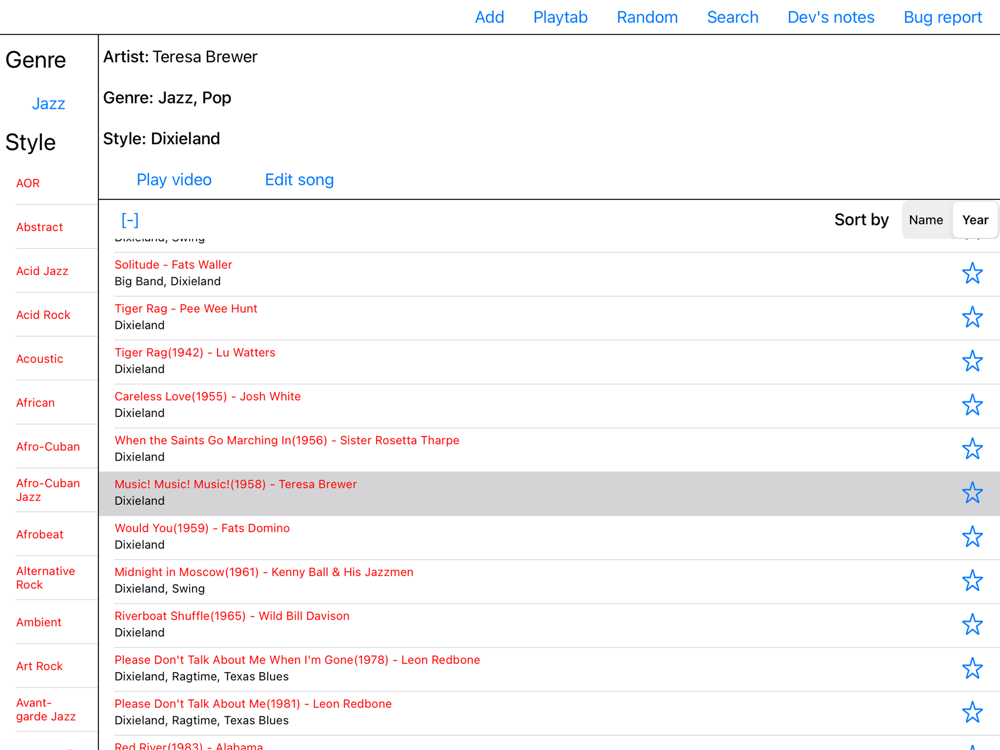Favorite Would You(1959) by Fats Domino
The width and height of the screenshot is (1000, 750).
click(972, 537)
